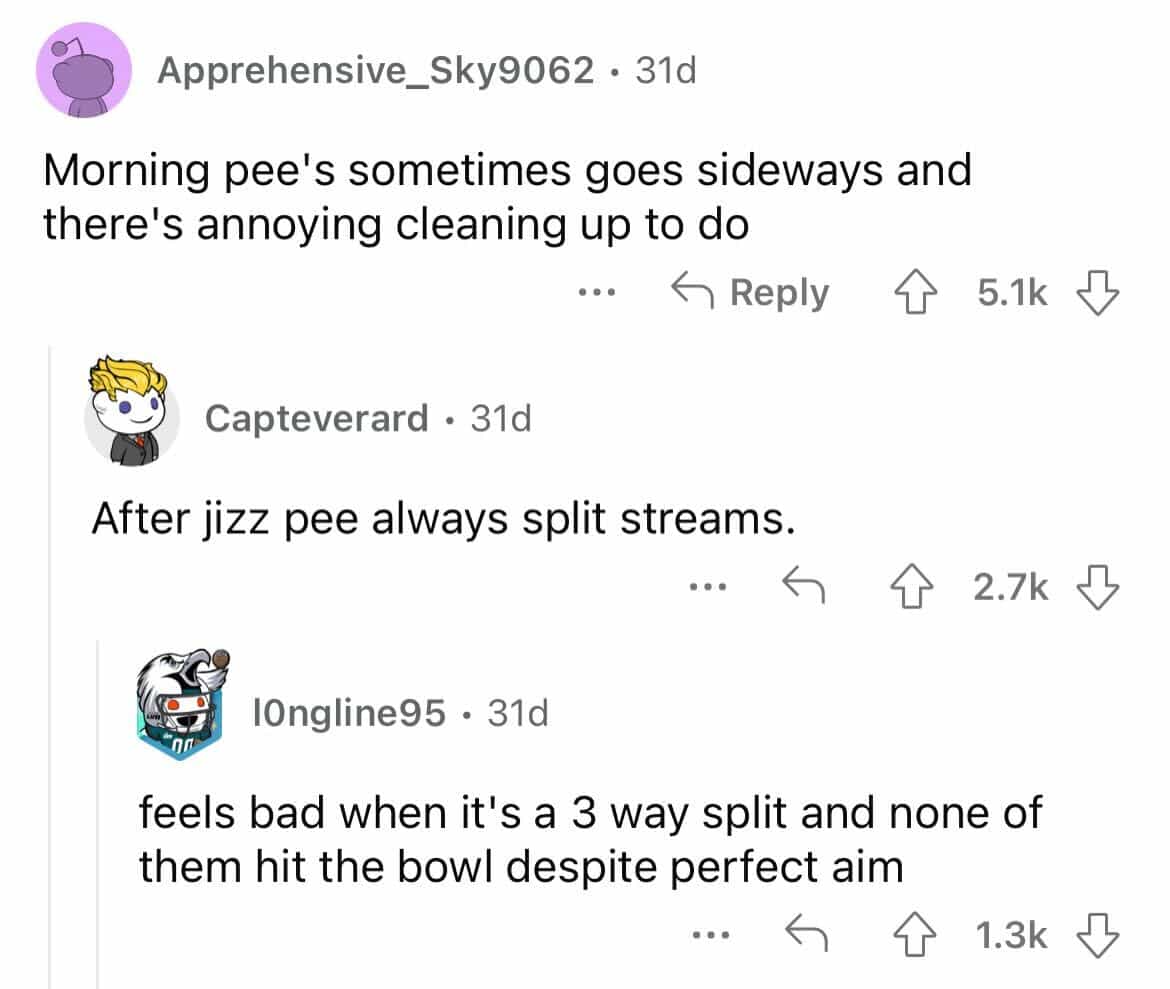Open Apprehensive_Sky9062's user profile
Screen dimensions: 1170x989
click(x=375, y=70)
